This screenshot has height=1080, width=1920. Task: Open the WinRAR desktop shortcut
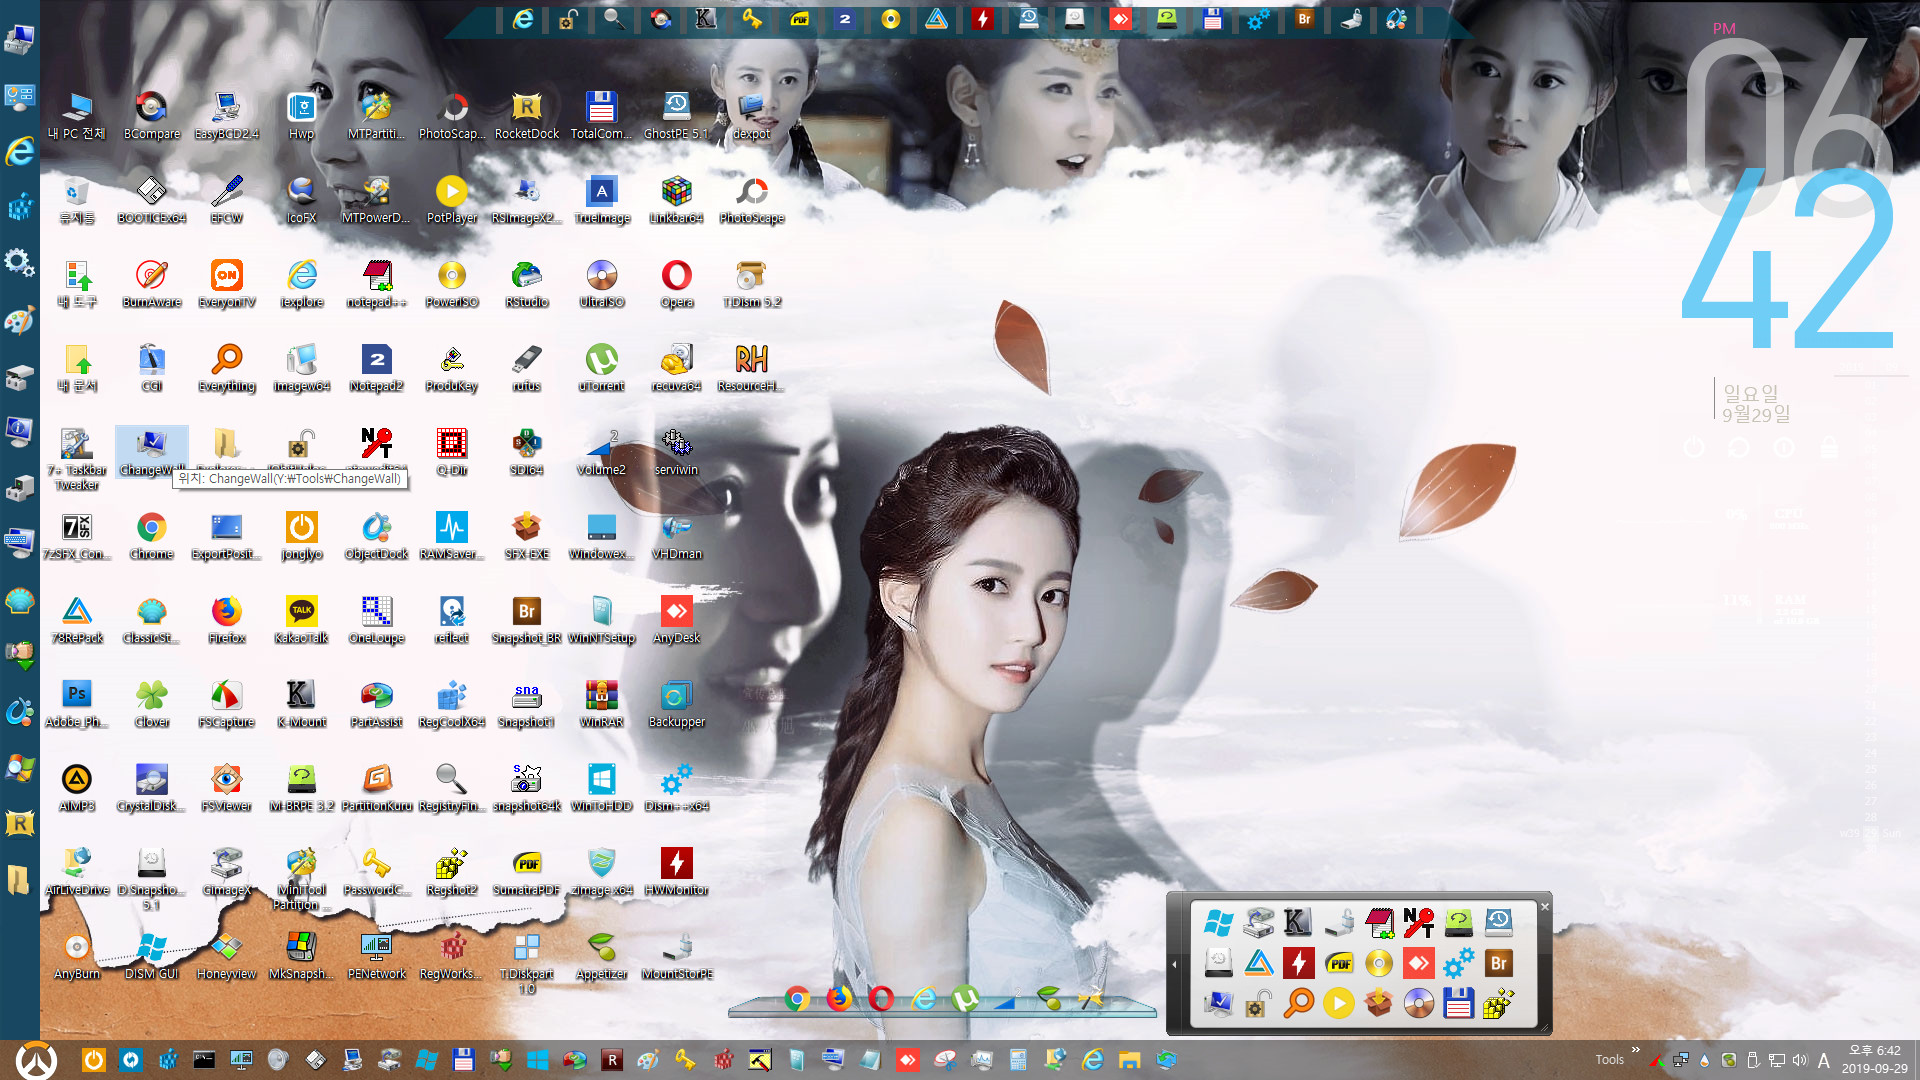click(601, 703)
